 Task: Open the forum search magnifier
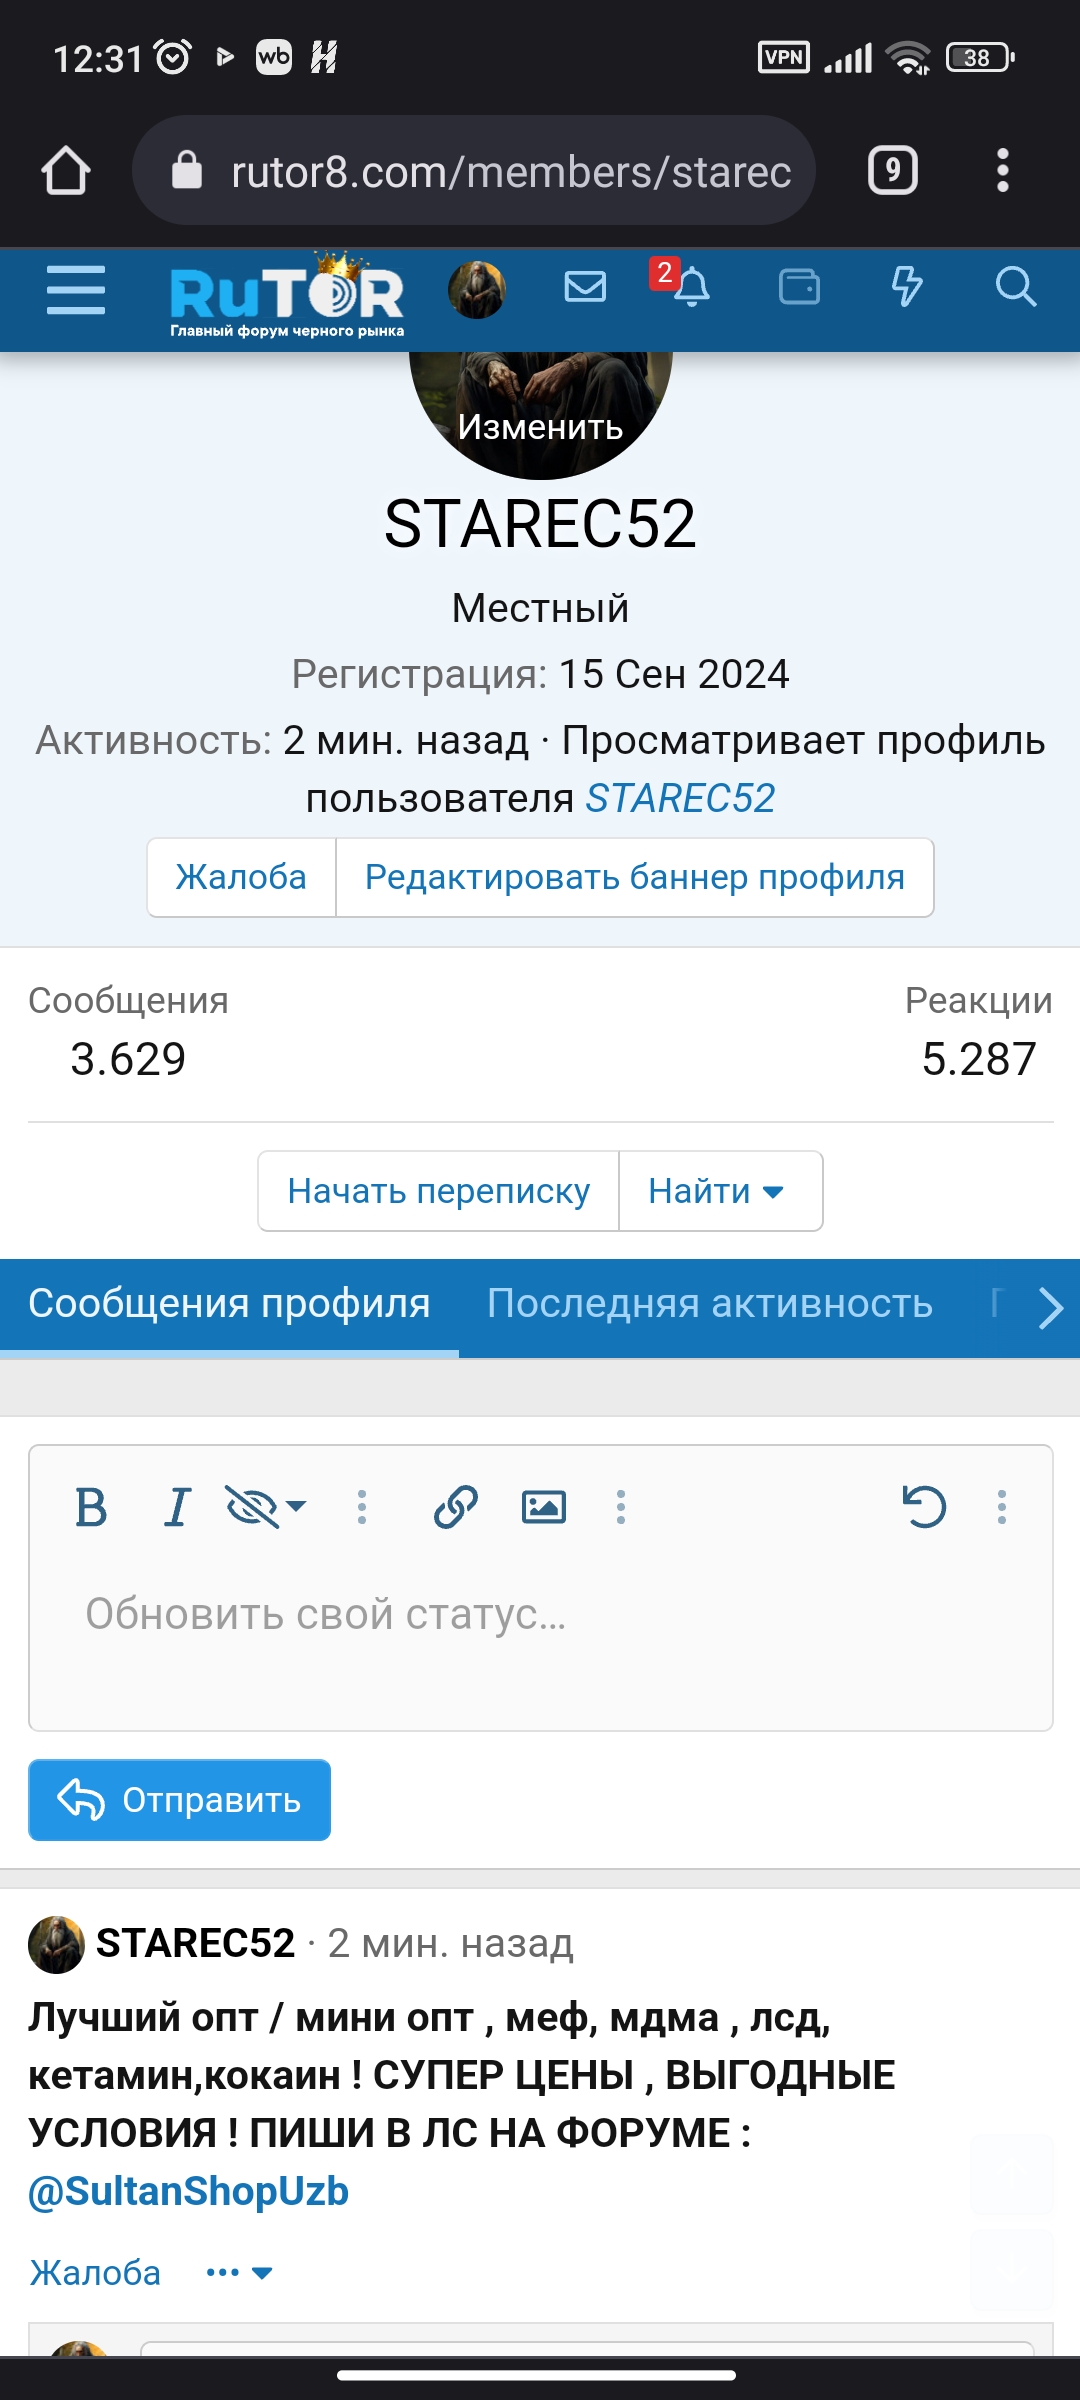1015,288
